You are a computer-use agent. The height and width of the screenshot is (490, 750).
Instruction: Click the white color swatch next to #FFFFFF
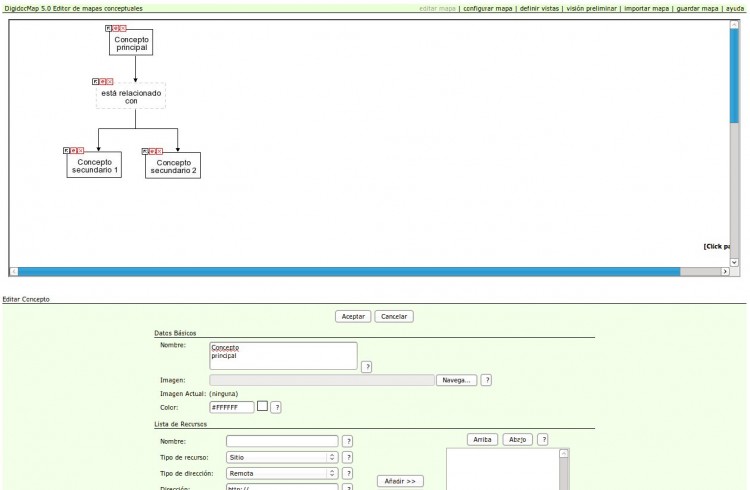click(262, 406)
